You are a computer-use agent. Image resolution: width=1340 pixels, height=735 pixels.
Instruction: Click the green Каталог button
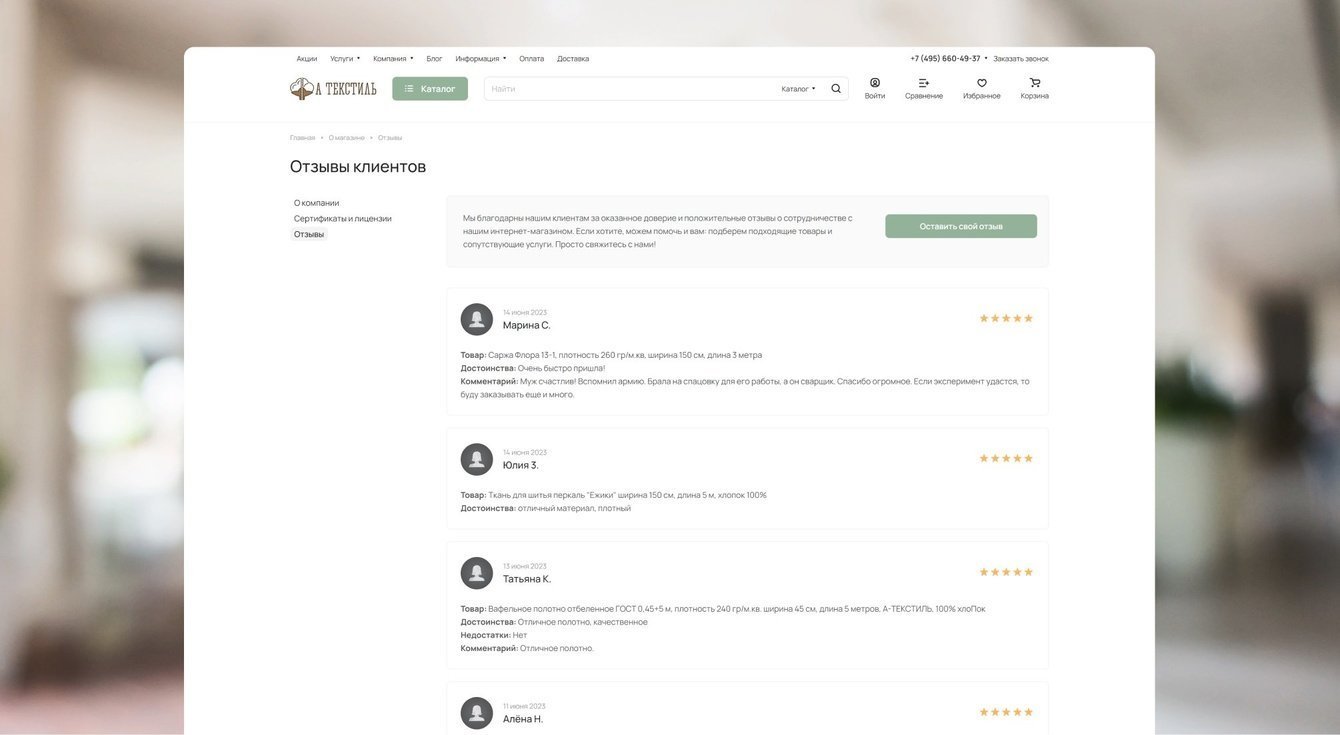pos(430,89)
